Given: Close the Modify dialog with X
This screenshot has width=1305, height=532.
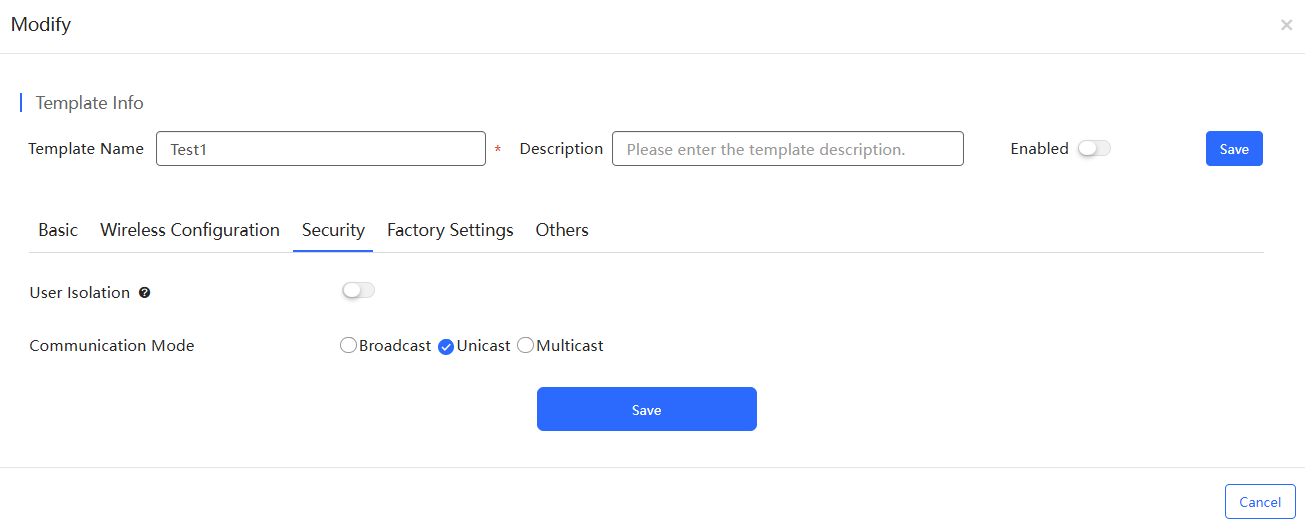Looking at the screenshot, I should click(1286, 25).
